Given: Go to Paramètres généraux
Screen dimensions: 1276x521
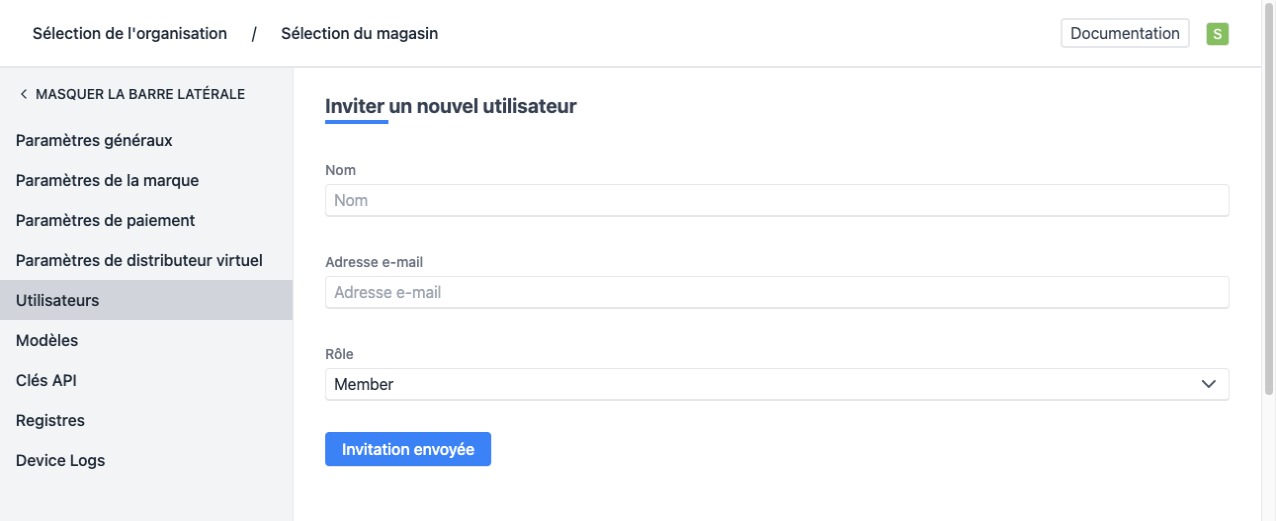Looking at the screenshot, I should (94, 140).
